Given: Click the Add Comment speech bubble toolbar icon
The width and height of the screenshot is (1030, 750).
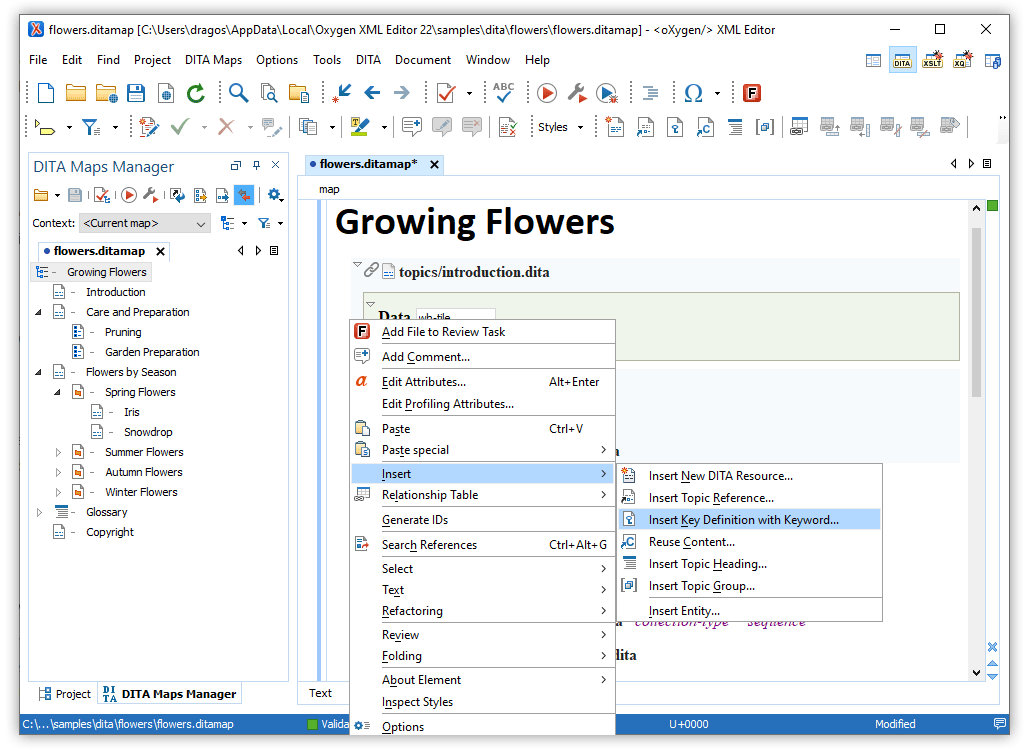Looking at the screenshot, I should click(412, 126).
